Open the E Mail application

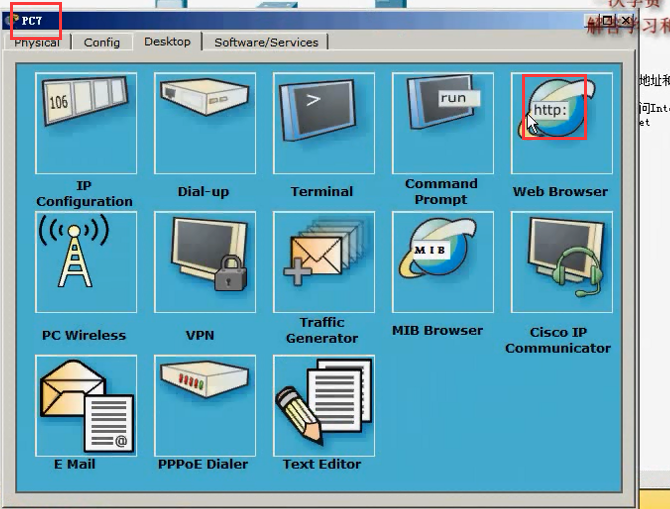pos(86,406)
